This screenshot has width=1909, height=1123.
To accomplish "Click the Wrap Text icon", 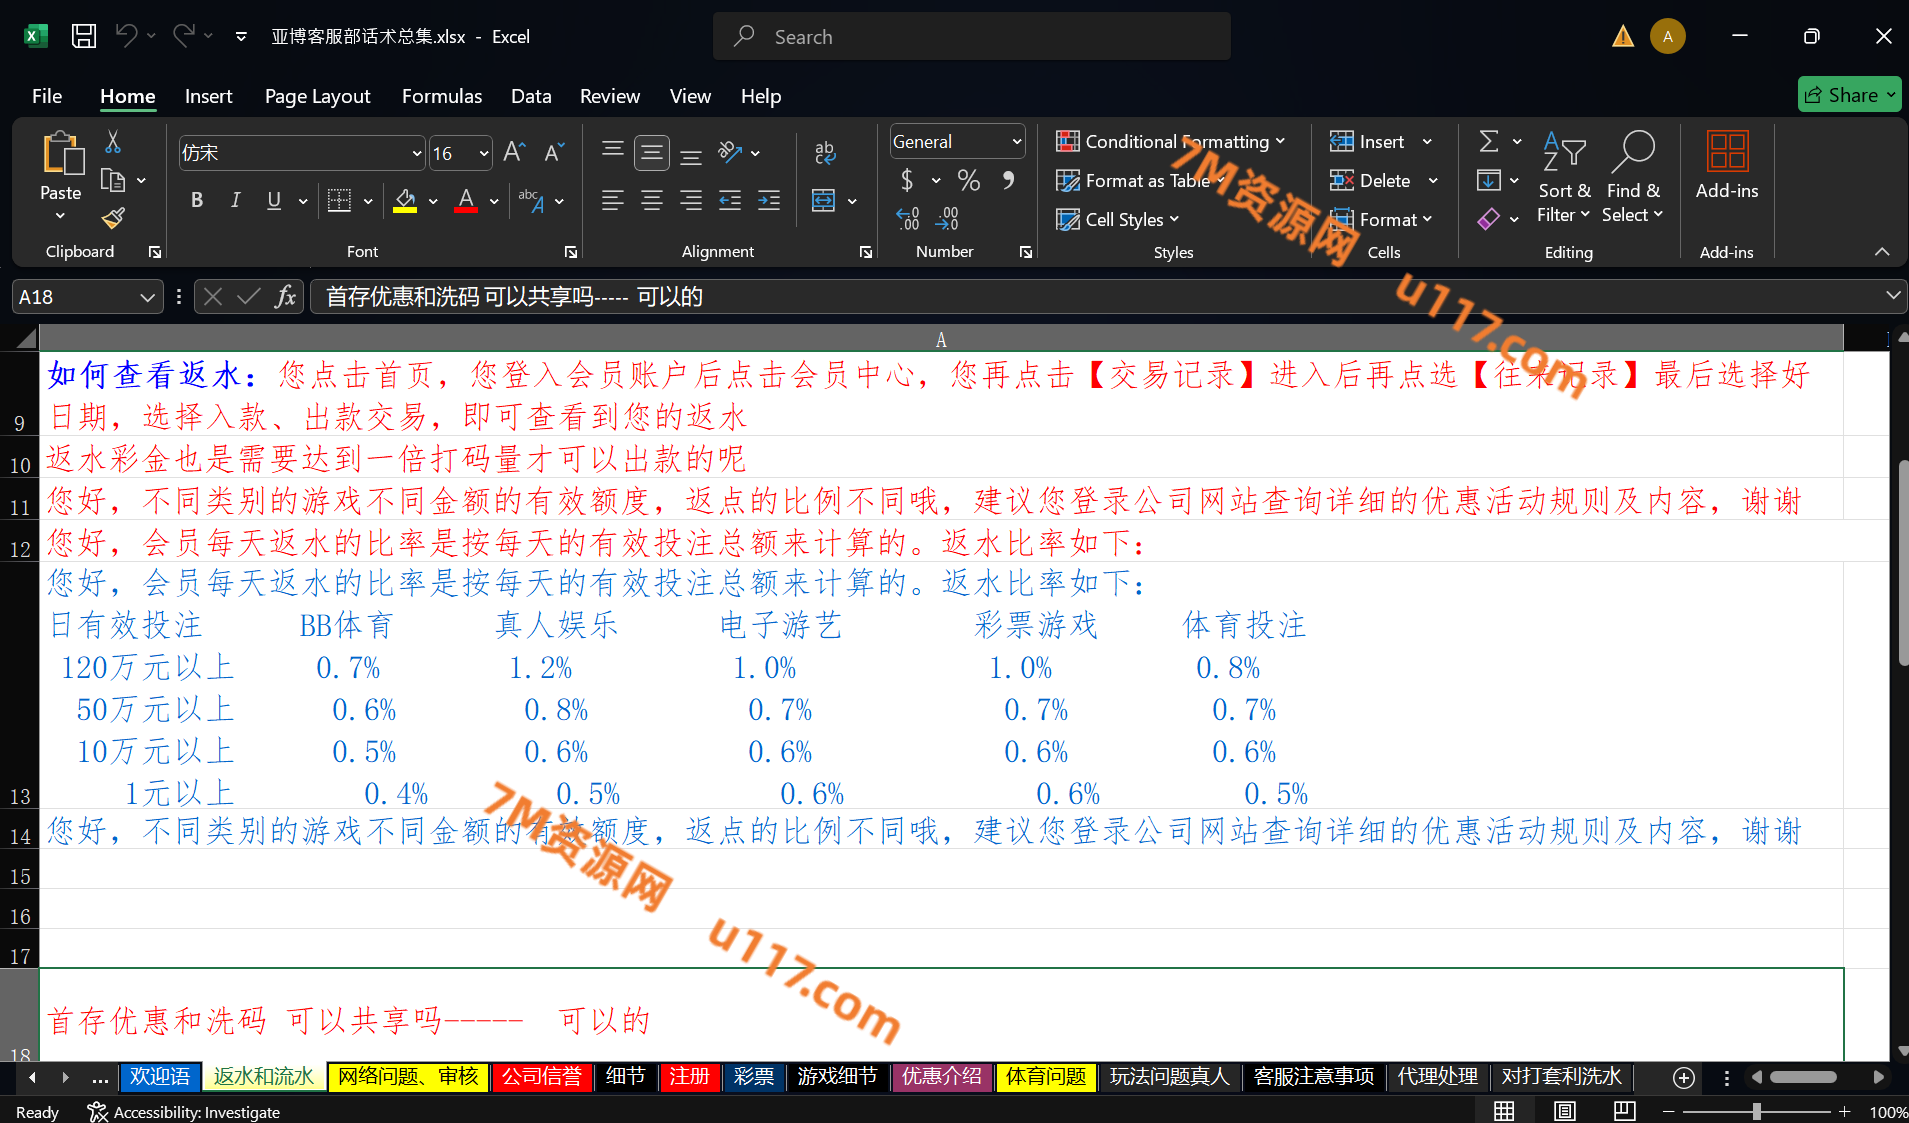I will 824,152.
